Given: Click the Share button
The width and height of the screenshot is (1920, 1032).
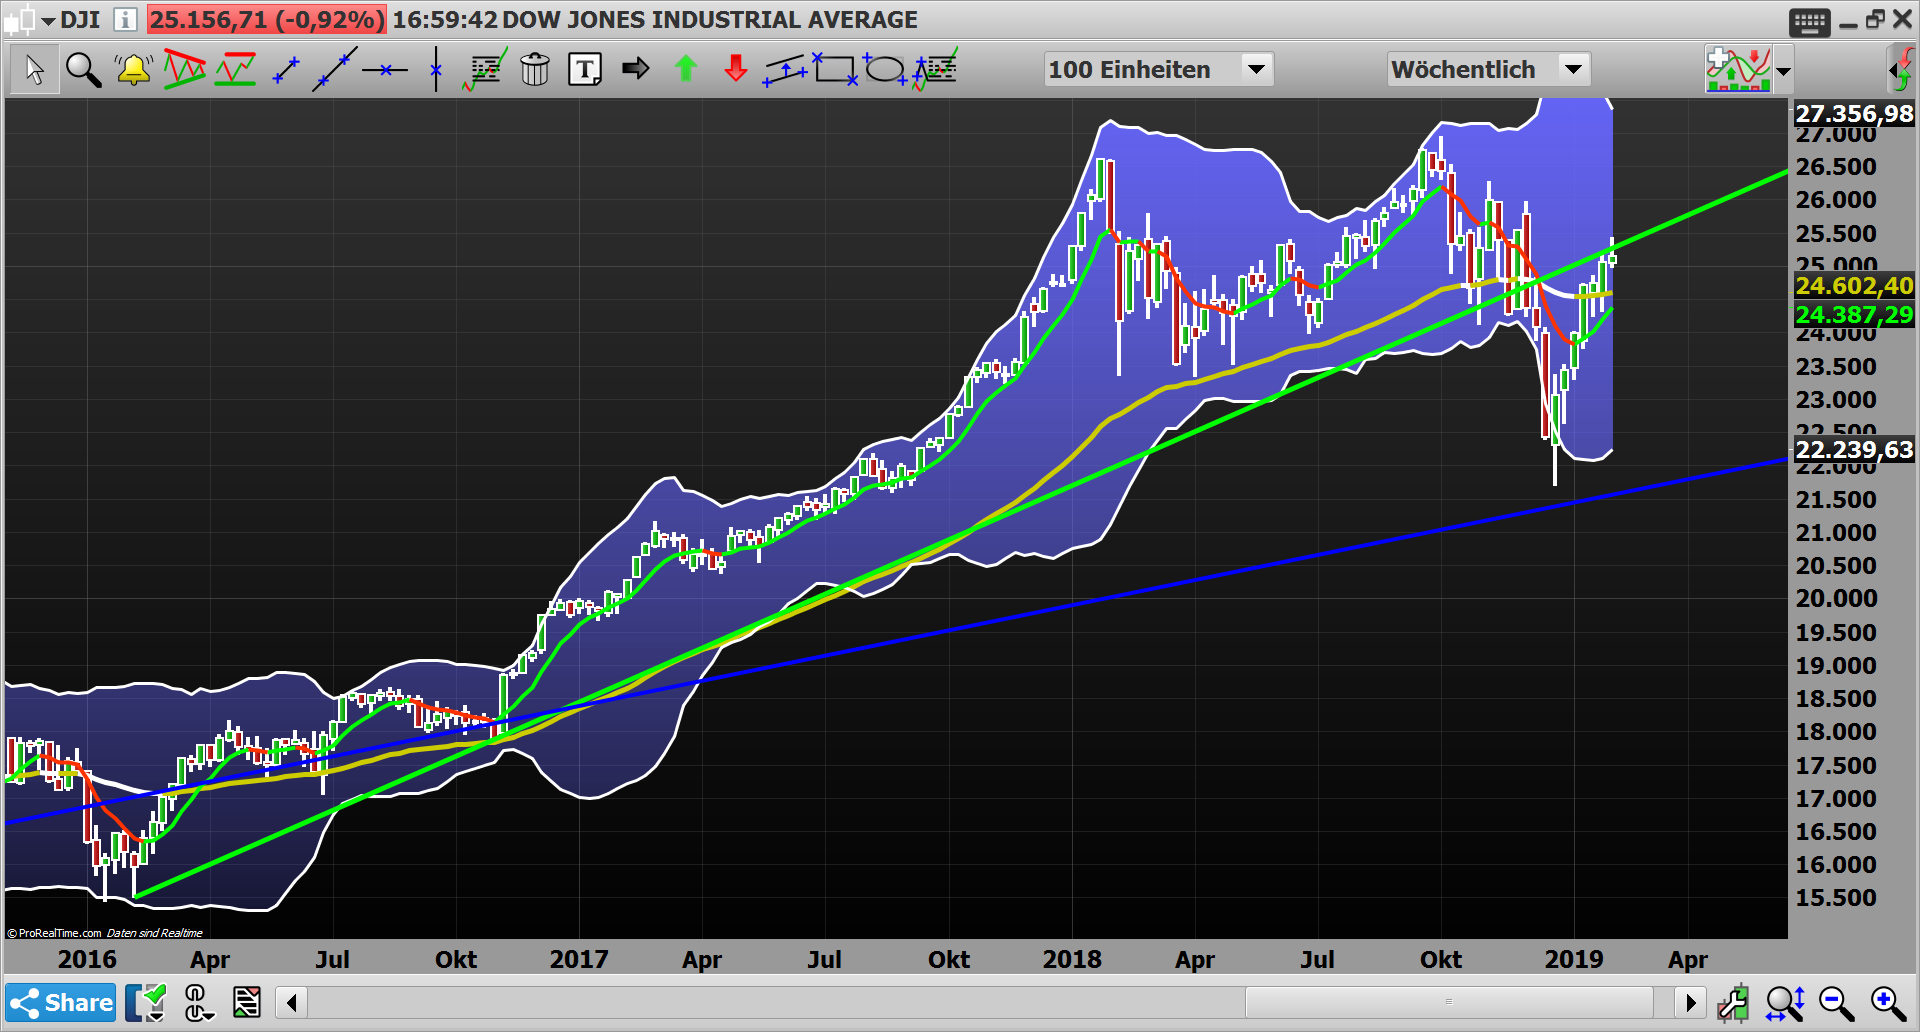Looking at the screenshot, I should [x=61, y=1002].
